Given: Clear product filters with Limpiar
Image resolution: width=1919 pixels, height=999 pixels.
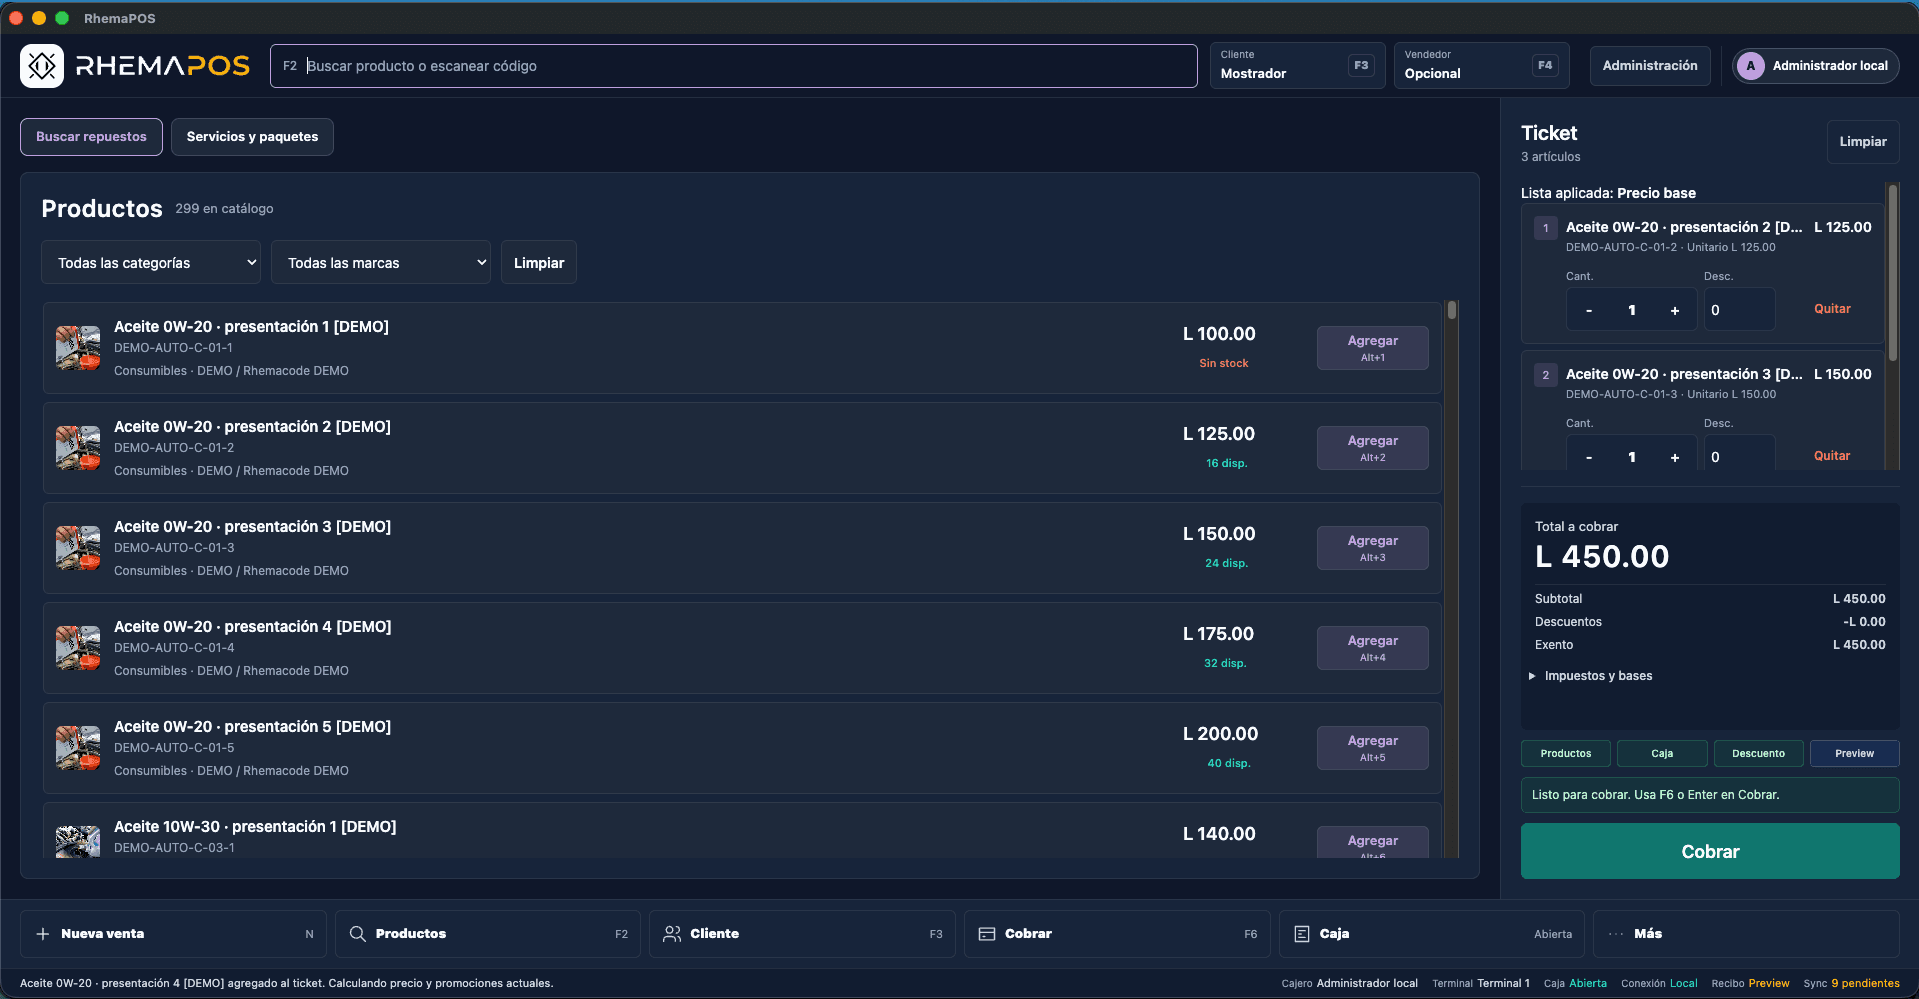Looking at the screenshot, I should coord(539,263).
